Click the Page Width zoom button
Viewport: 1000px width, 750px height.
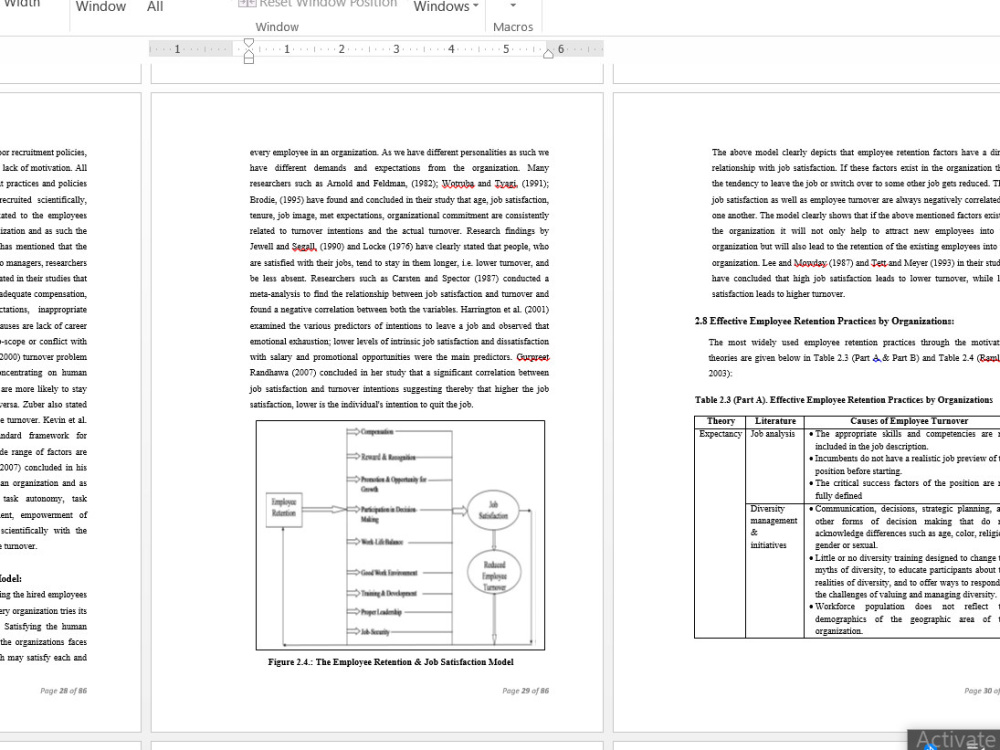(x=22, y=3)
